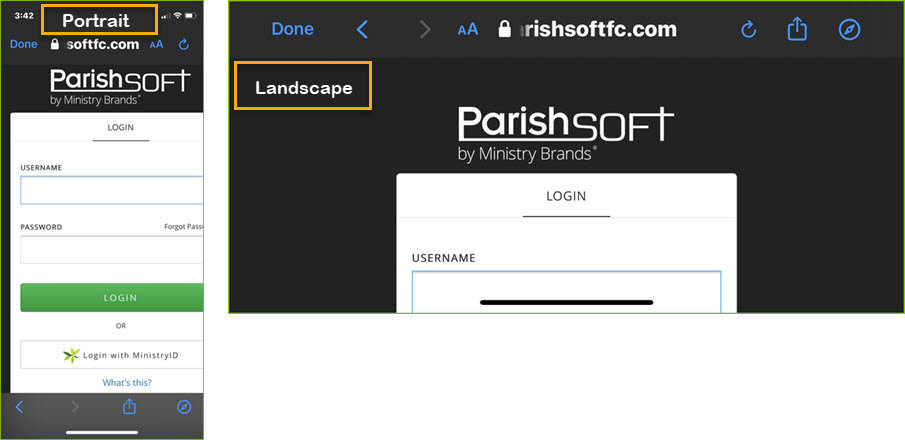Tap the landscape forward chevron

coord(425,29)
